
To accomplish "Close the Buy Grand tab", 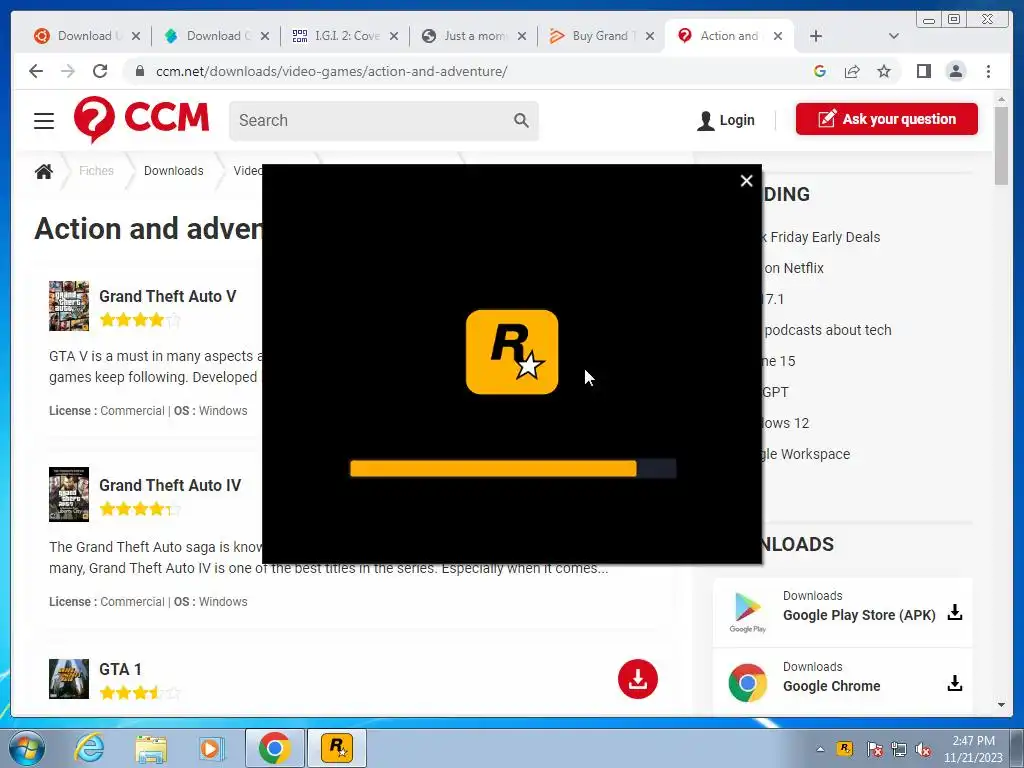I will [650, 36].
